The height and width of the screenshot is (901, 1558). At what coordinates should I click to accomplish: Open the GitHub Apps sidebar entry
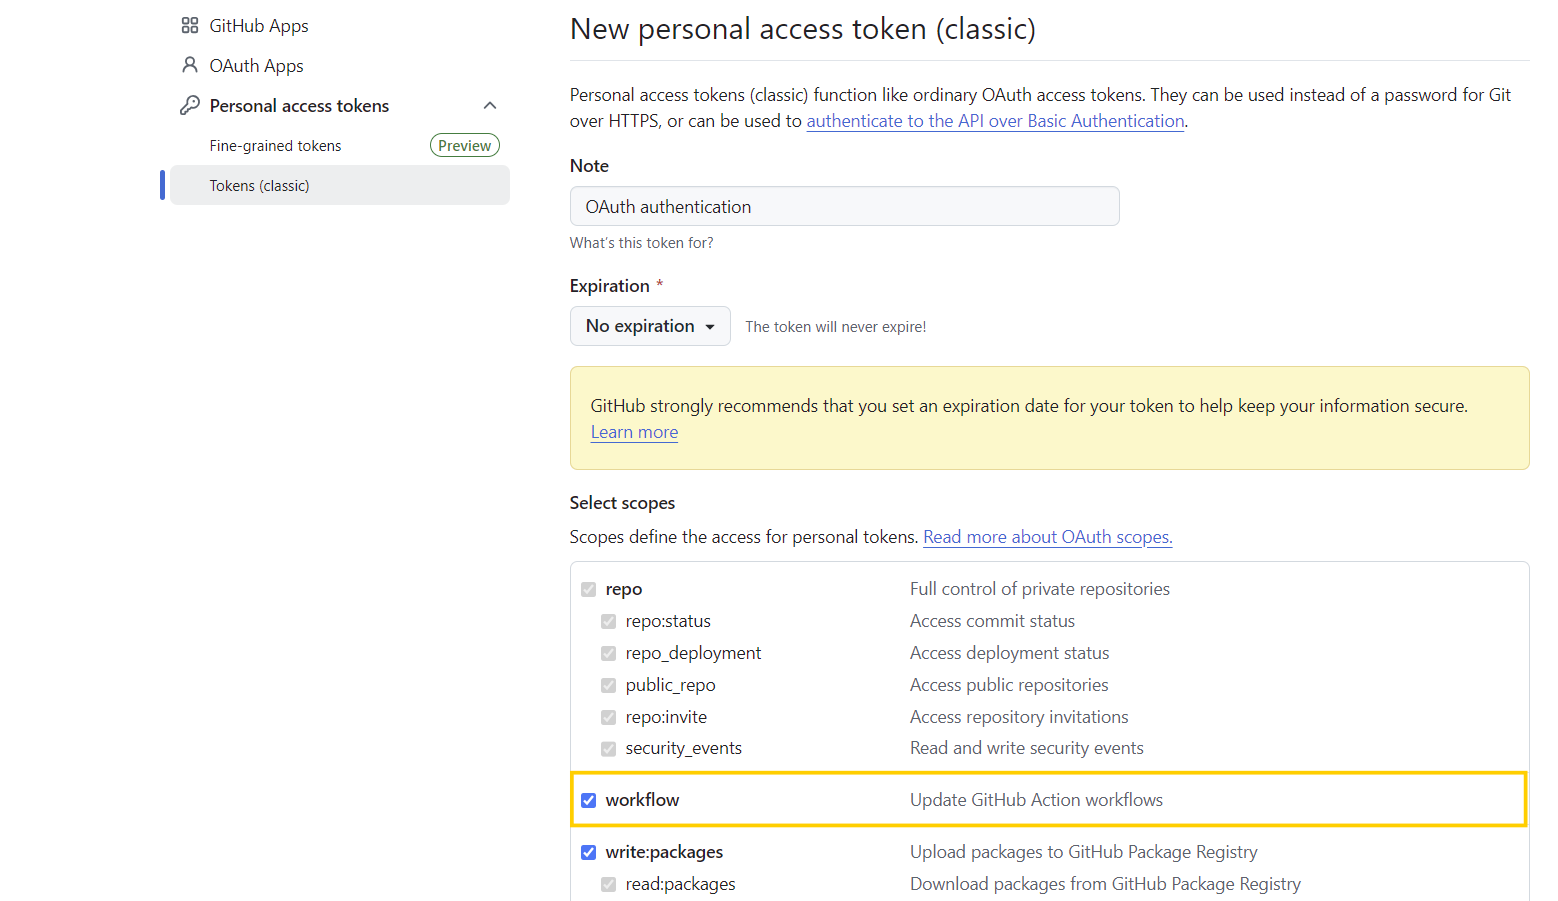point(259,26)
